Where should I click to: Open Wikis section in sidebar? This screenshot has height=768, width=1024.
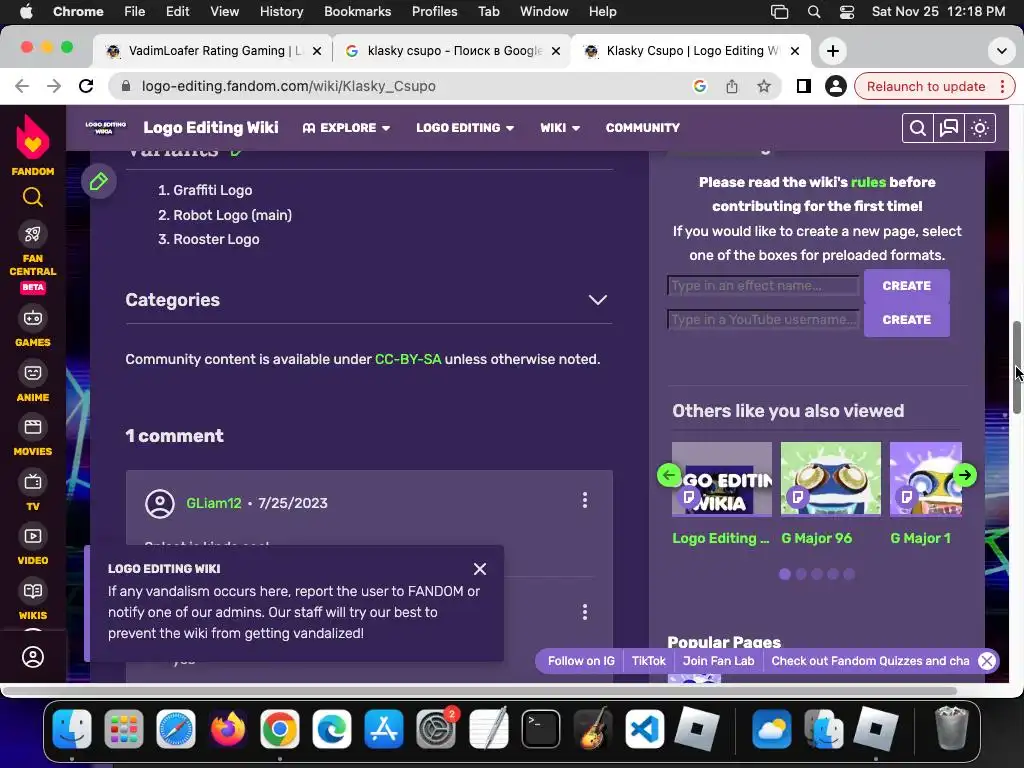(x=33, y=600)
